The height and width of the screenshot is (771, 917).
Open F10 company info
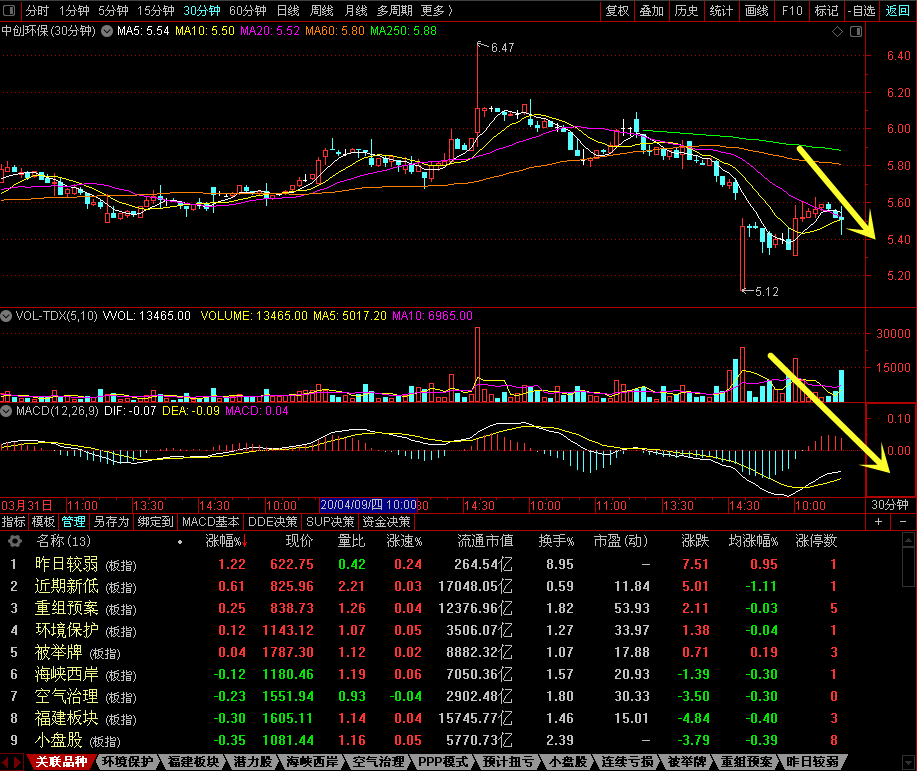point(792,11)
